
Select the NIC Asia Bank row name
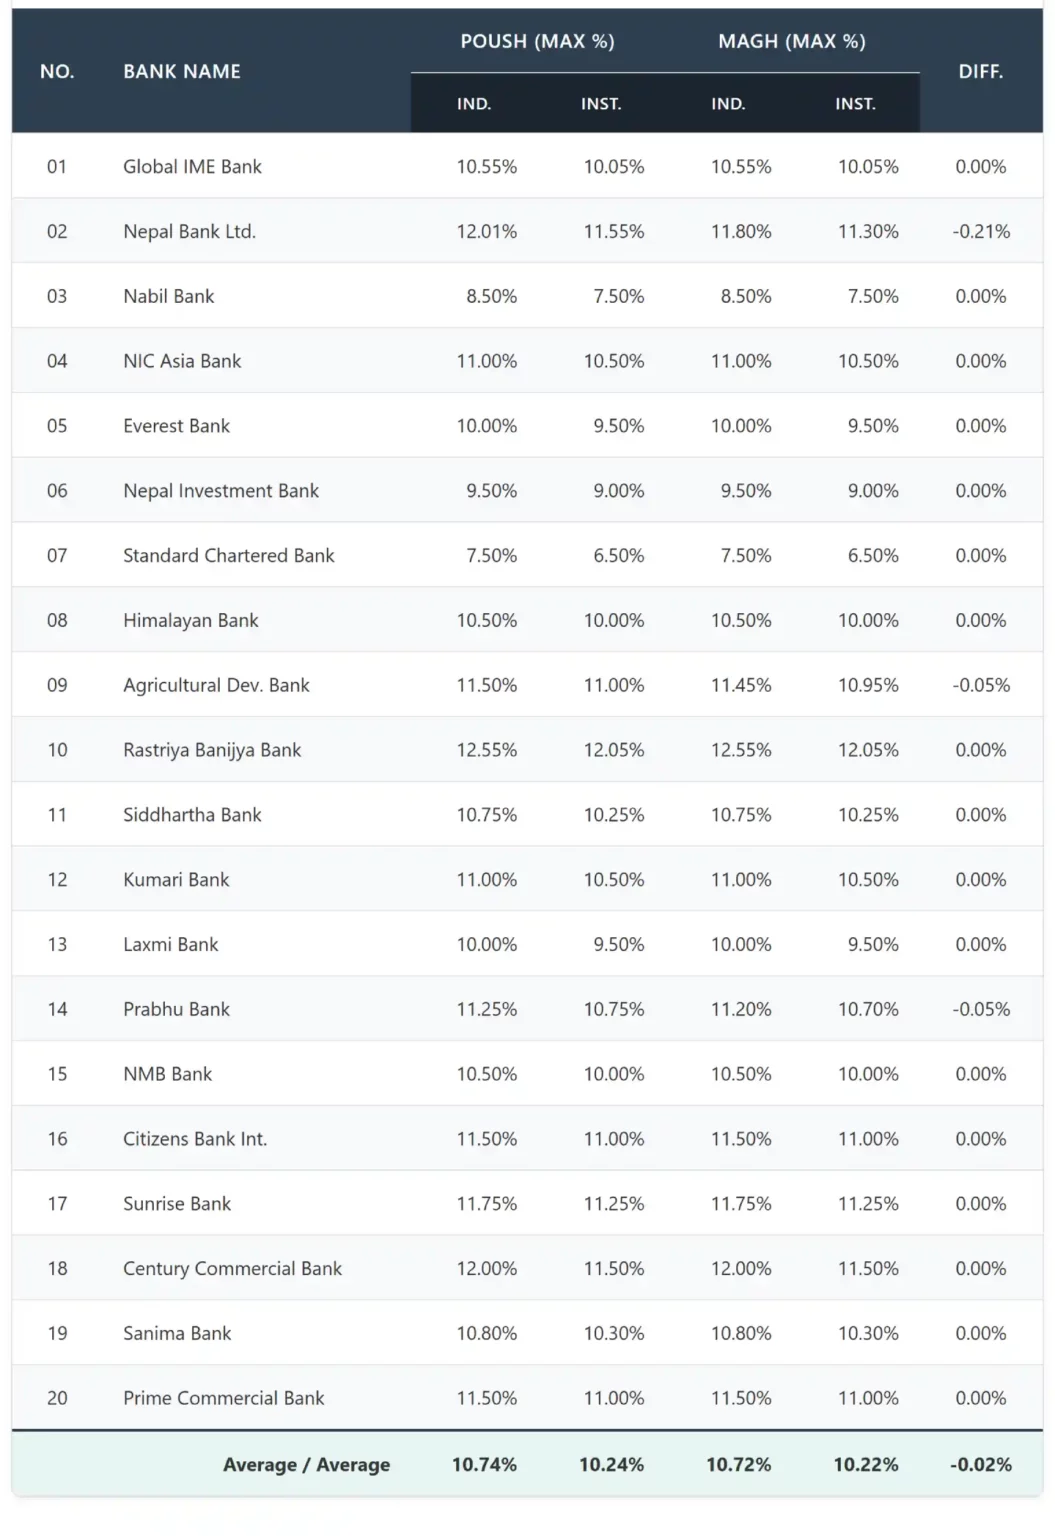point(182,361)
